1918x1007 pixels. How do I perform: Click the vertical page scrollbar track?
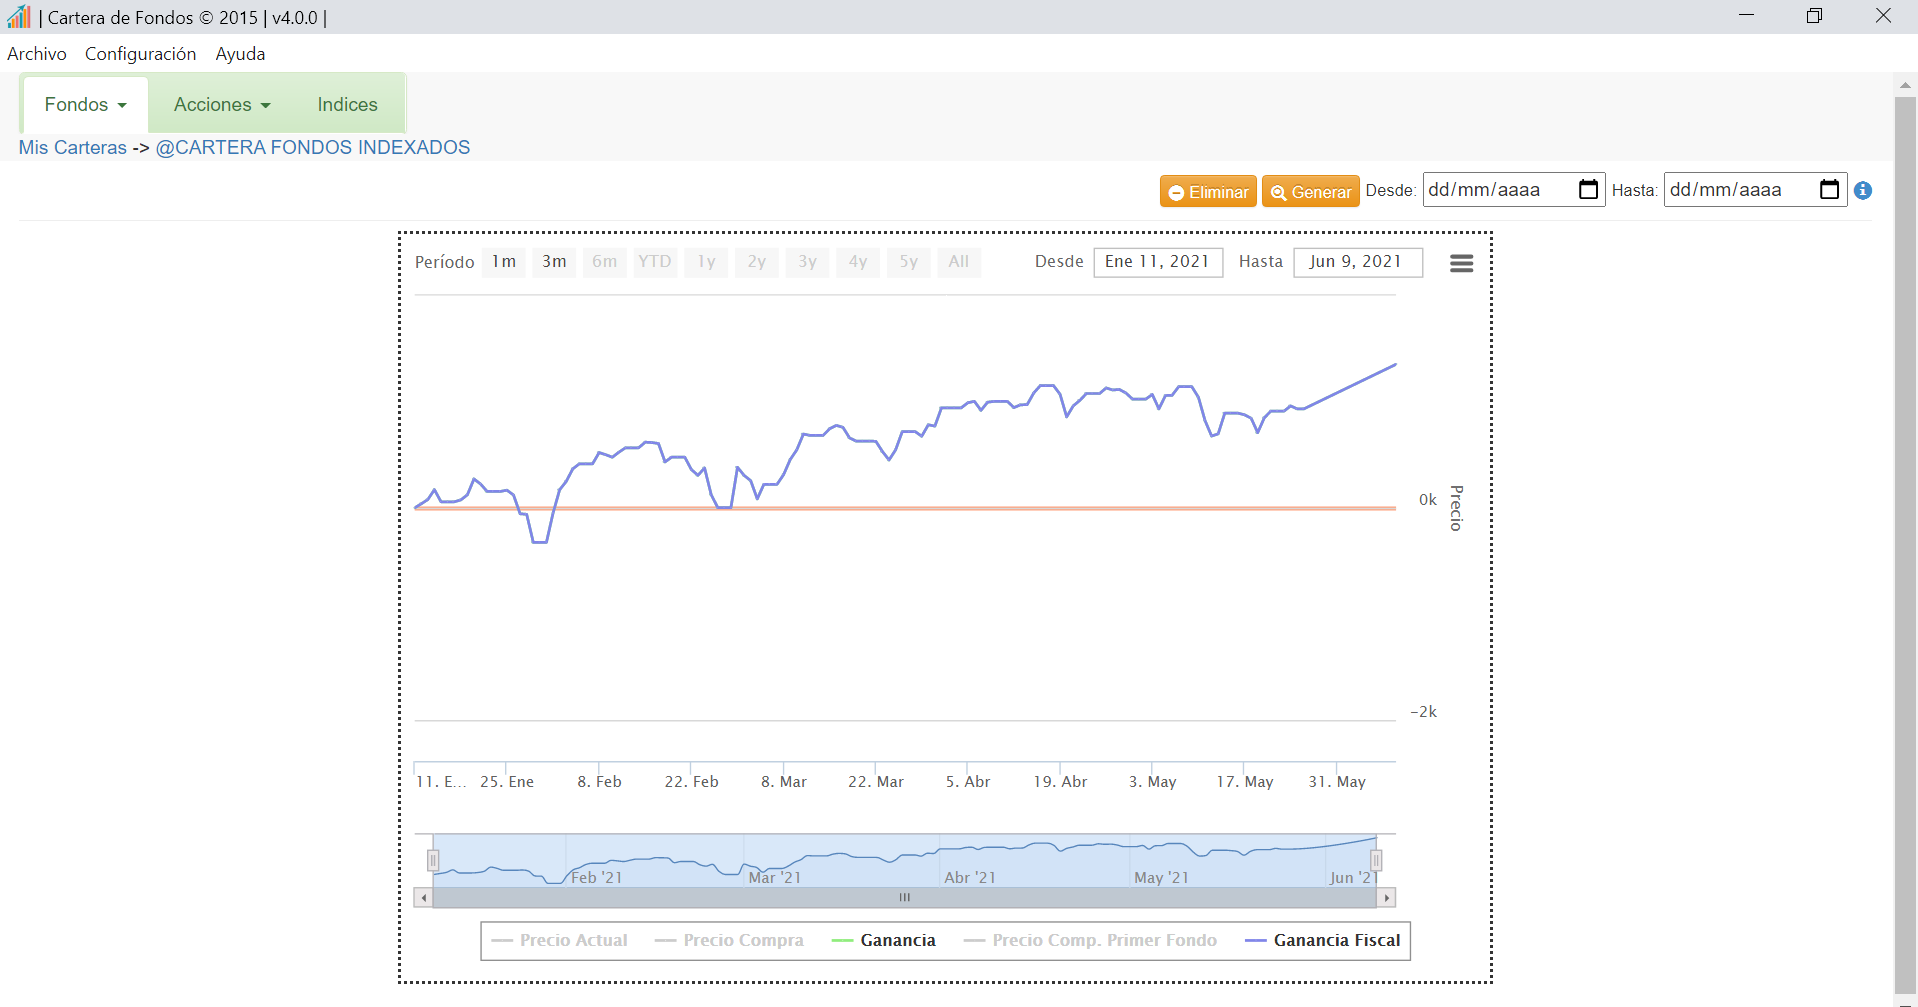(1905, 545)
